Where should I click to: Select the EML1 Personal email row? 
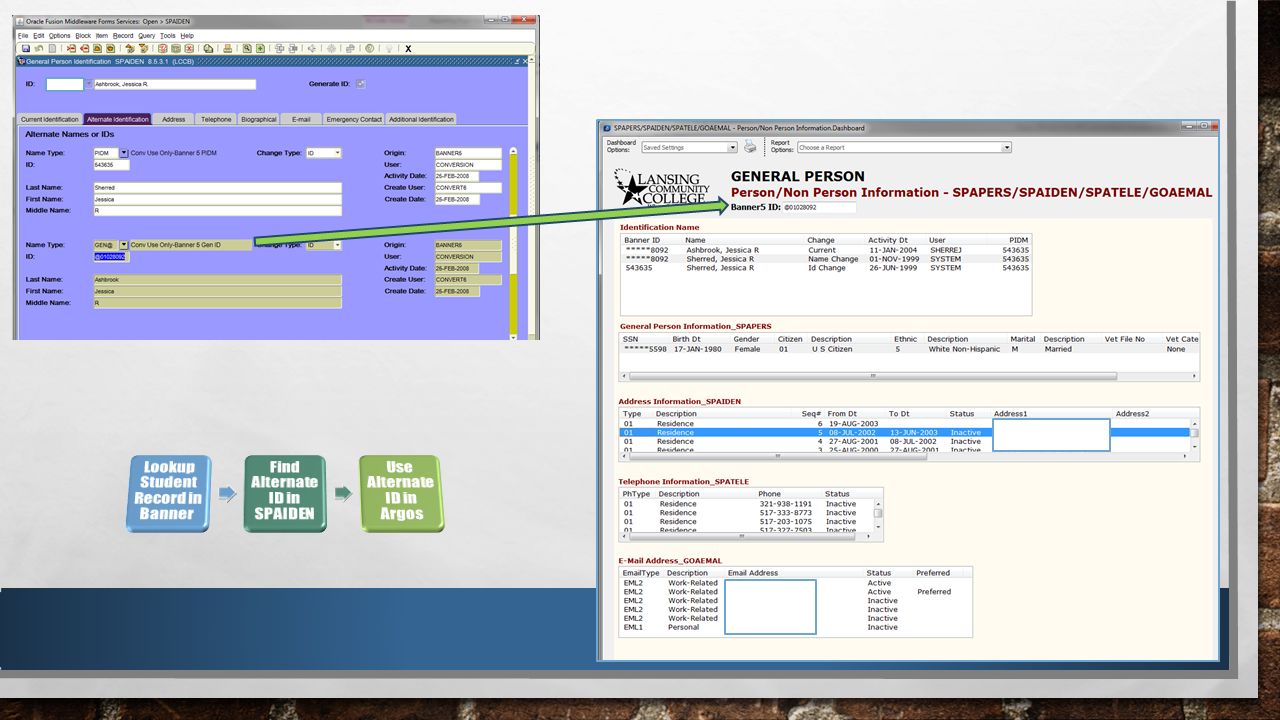click(796, 627)
